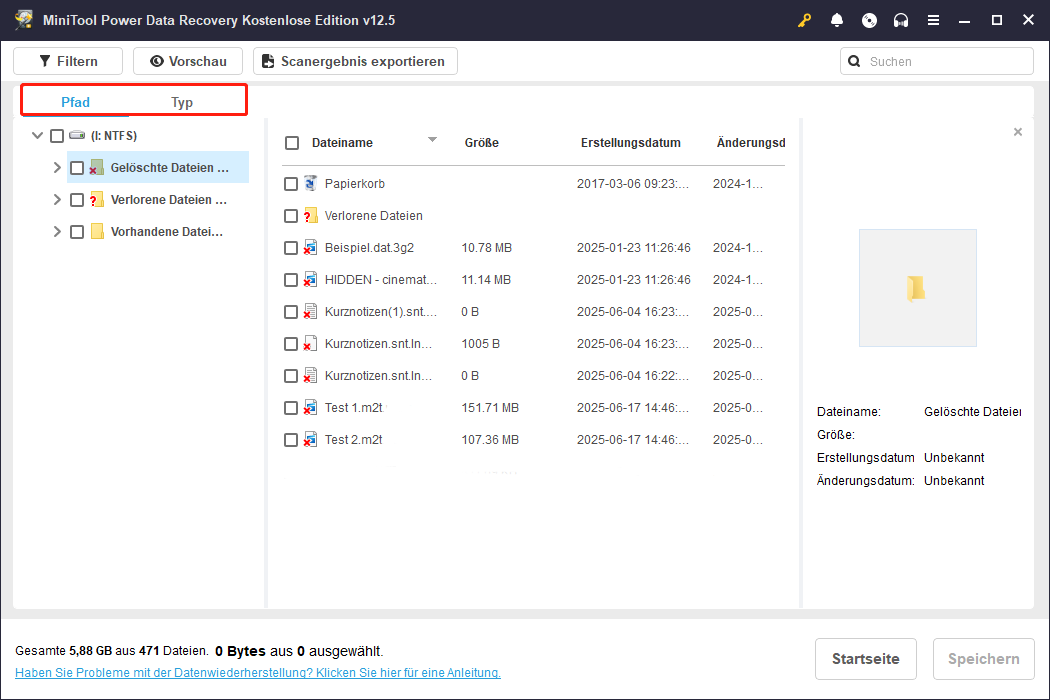Sort by the Größe column header
The width and height of the screenshot is (1050, 700).
[481, 143]
